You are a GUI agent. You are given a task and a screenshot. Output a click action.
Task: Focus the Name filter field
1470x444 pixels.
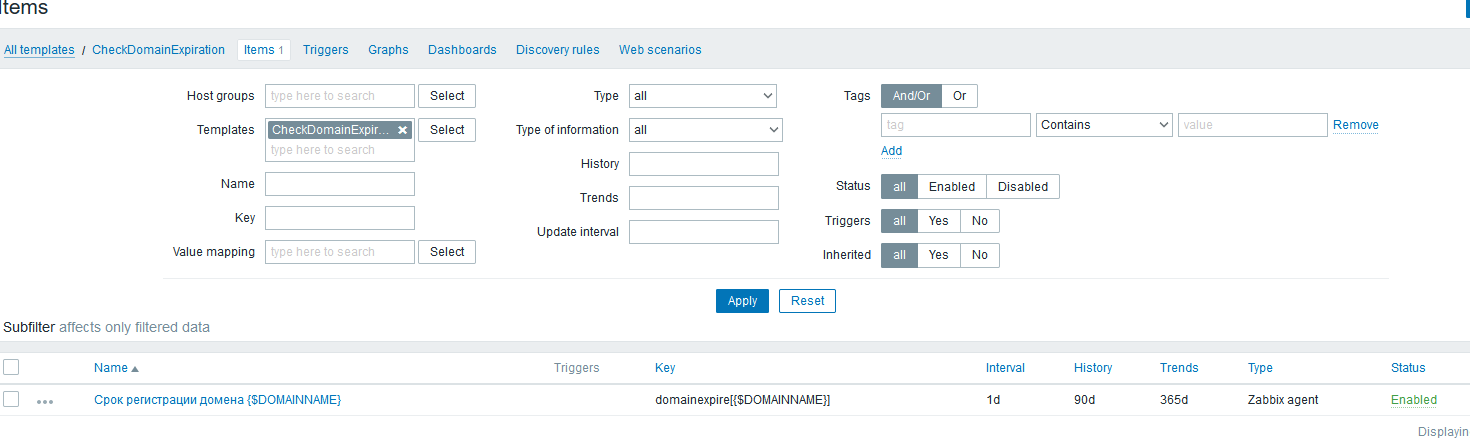point(340,184)
